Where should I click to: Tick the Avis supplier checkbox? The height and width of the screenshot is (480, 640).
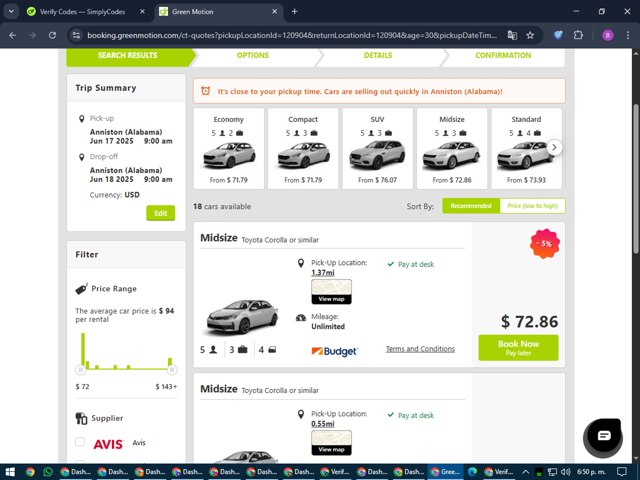click(80, 442)
